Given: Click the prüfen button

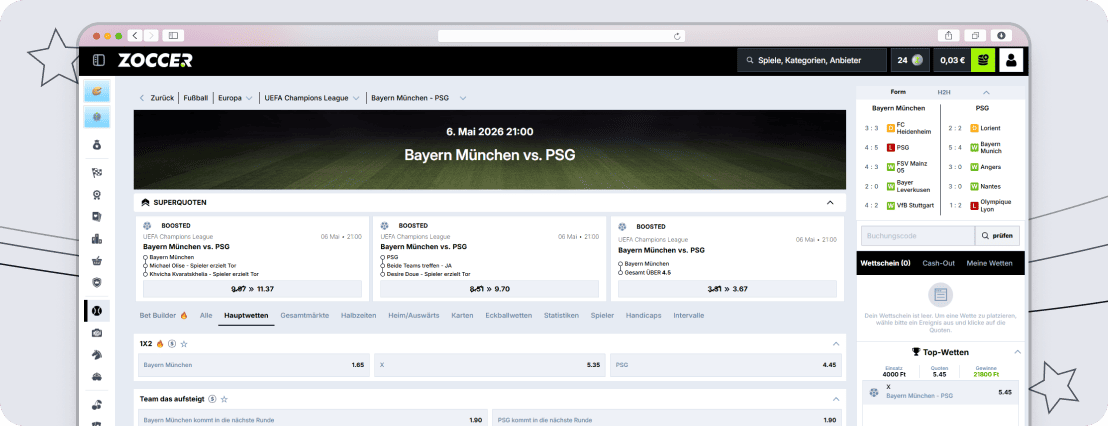Looking at the screenshot, I should tap(997, 236).
